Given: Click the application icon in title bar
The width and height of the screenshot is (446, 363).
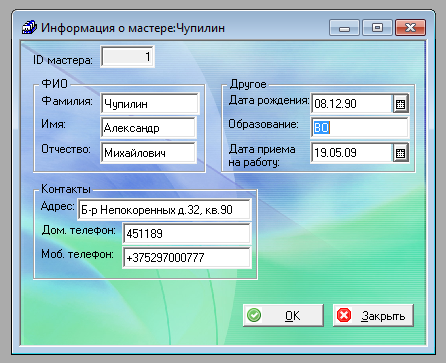Looking at the screenshot, I should click(x=29, y=27).
